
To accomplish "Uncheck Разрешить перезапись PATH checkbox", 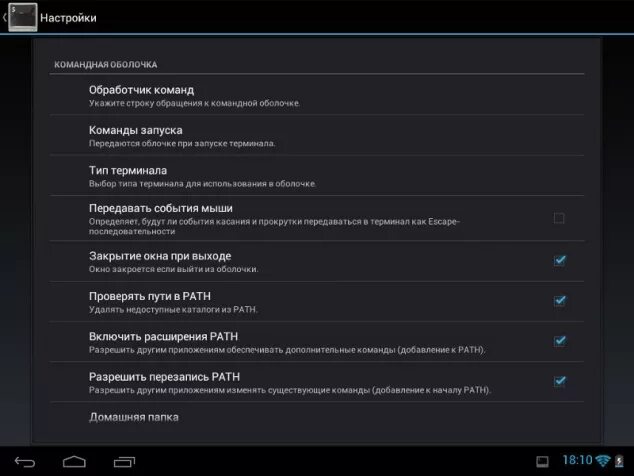I will pos(560,381).
